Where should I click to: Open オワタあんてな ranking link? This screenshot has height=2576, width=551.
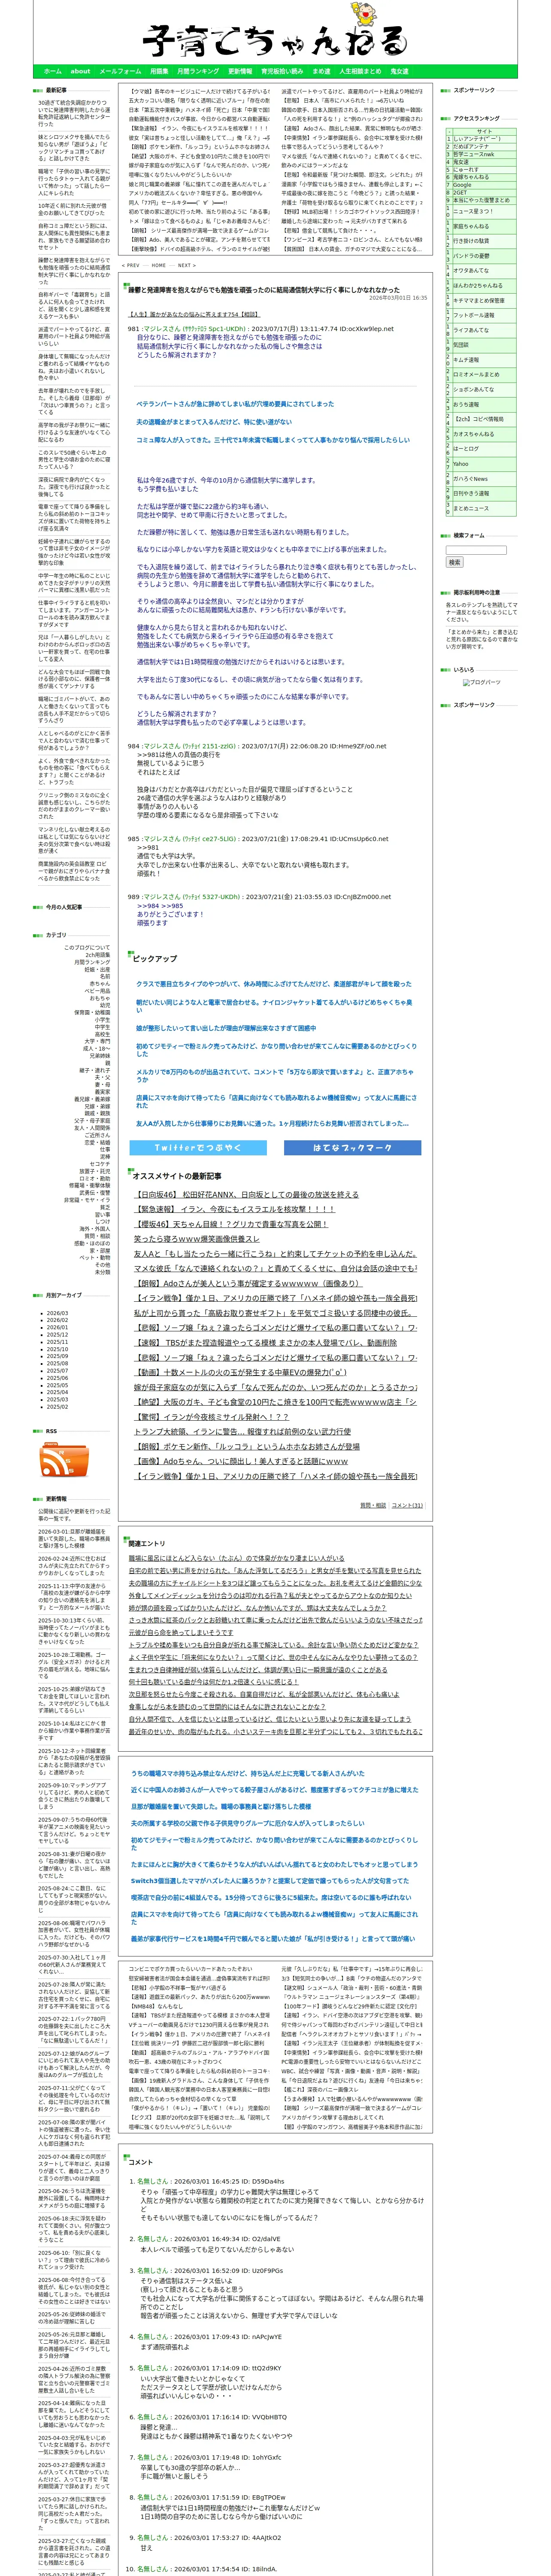(471, 270)
